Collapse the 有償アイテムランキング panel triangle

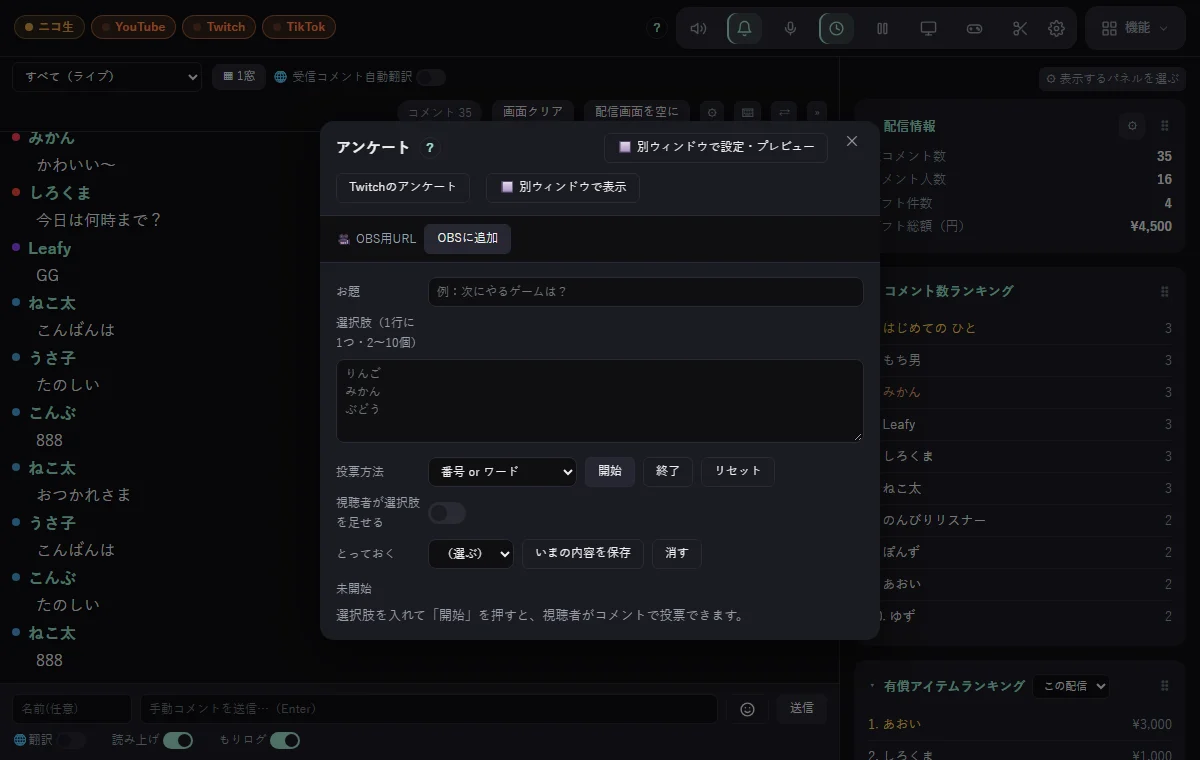[x=872, y=686]
